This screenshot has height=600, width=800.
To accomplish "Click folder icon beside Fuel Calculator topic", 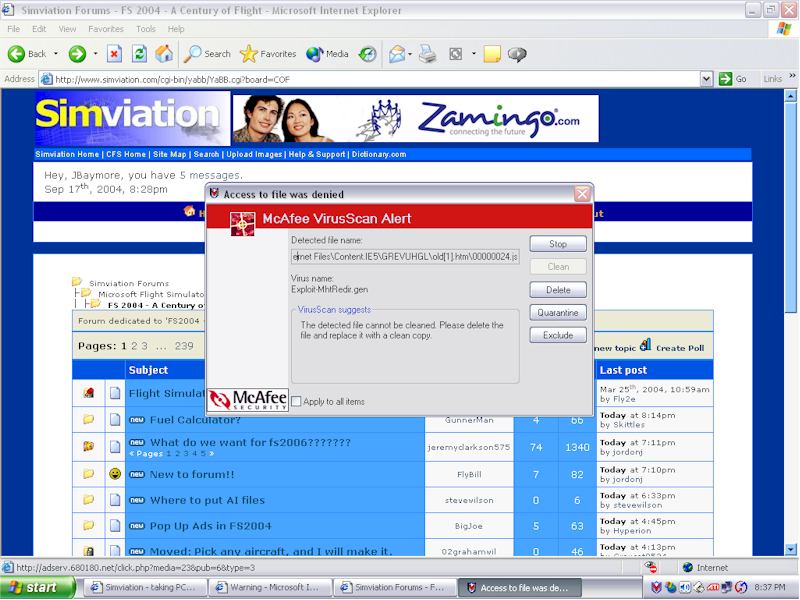I will coord(88,419).
